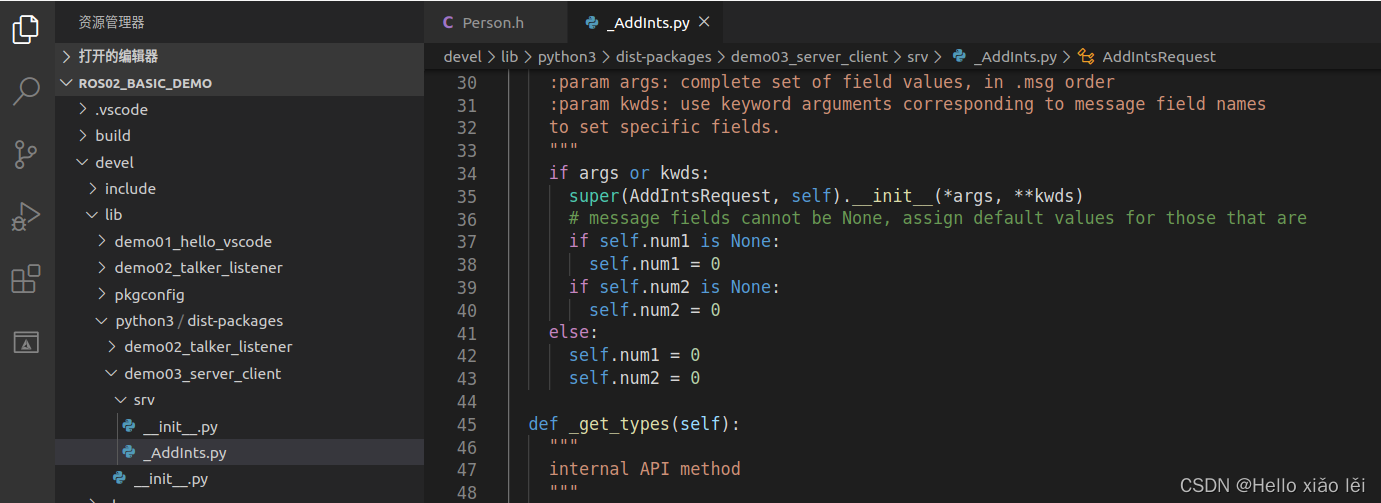Click the devel breadcrumb segment
Viewport: 1381px width, 503px height.
pyautogui.click(x=462, y=57)
